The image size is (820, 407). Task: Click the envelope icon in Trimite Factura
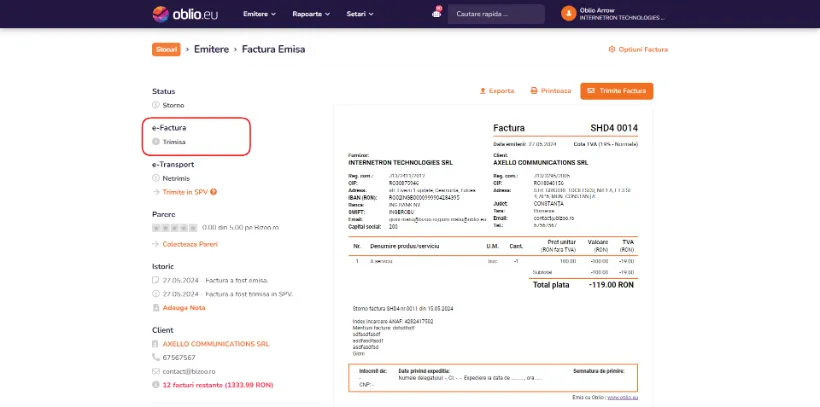point(591,91)
